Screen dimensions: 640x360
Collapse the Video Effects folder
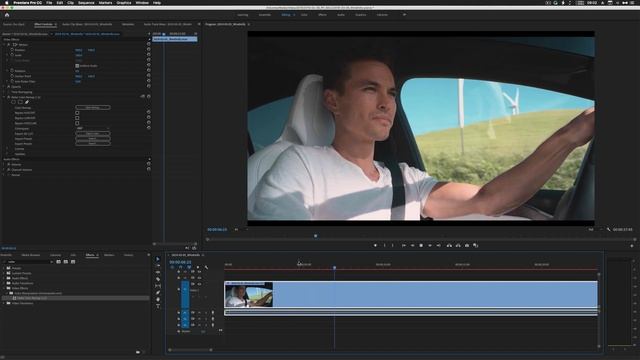(x=4, y=288)
